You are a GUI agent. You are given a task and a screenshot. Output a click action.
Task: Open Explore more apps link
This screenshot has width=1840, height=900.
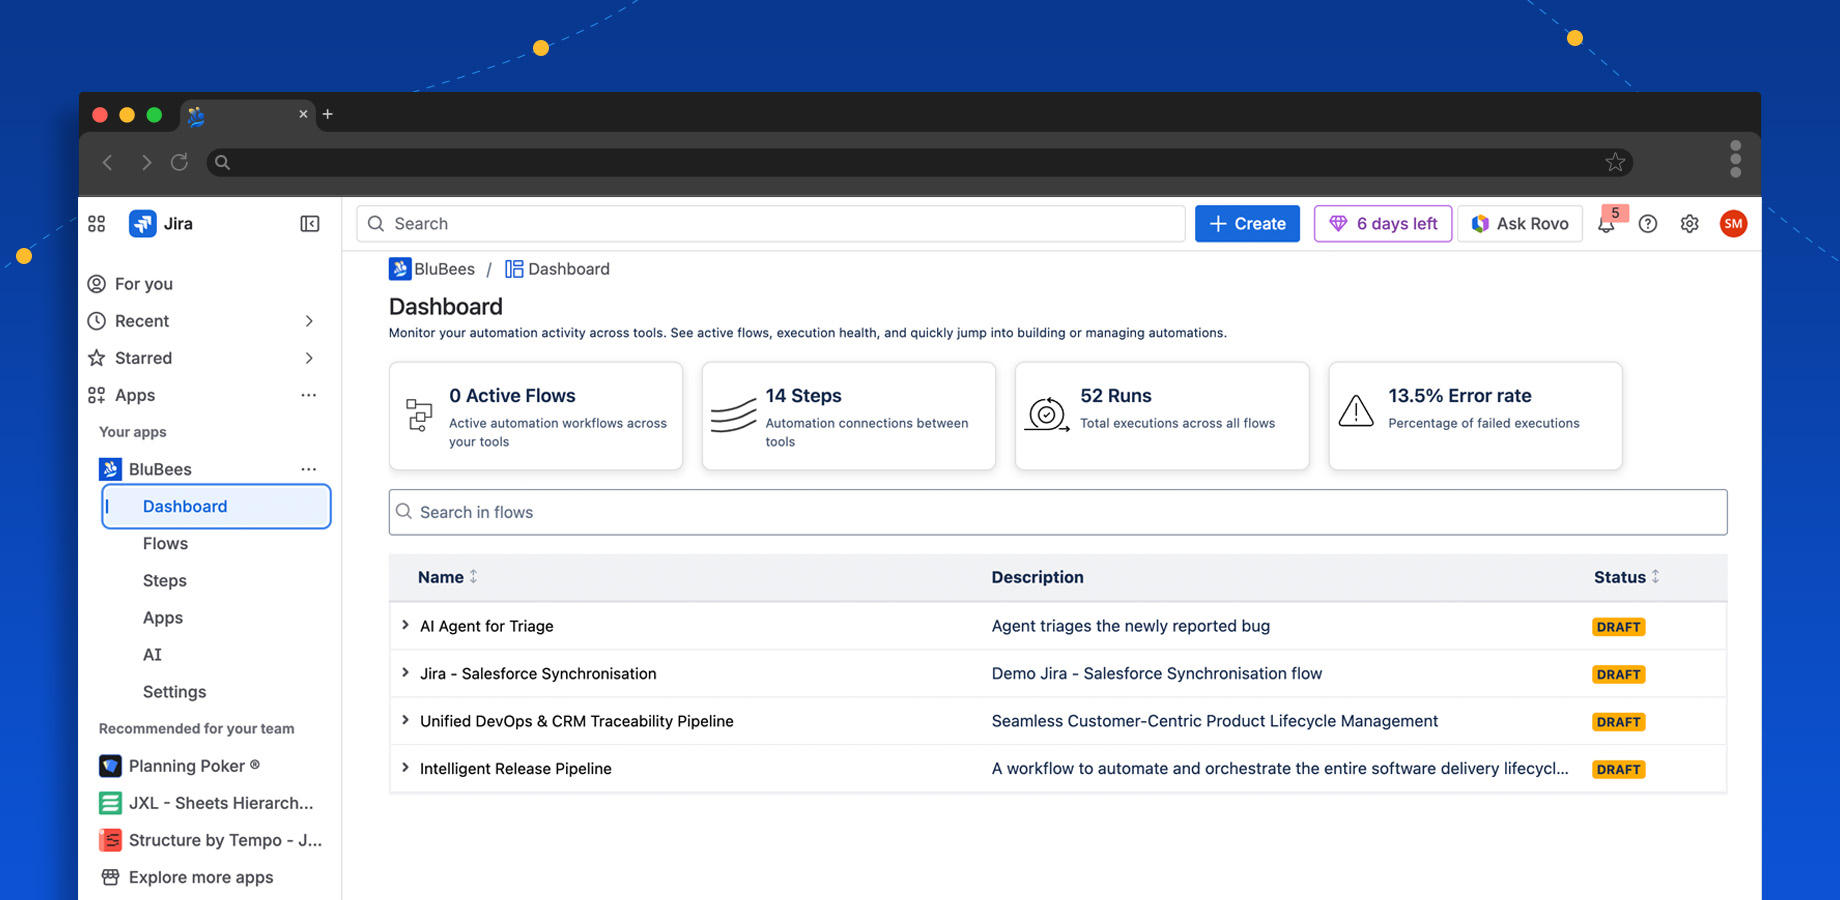201,877
